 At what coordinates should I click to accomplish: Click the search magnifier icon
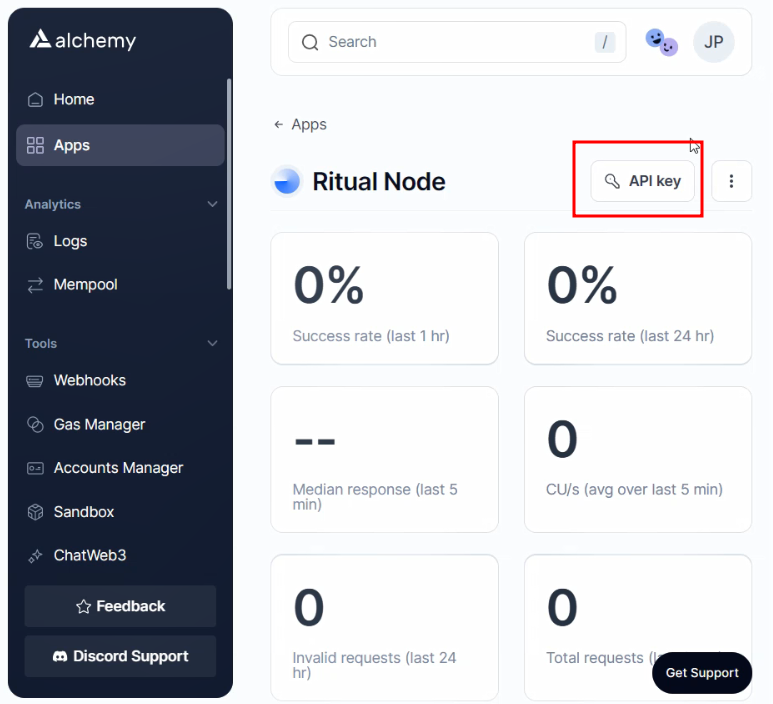(310, 42)
